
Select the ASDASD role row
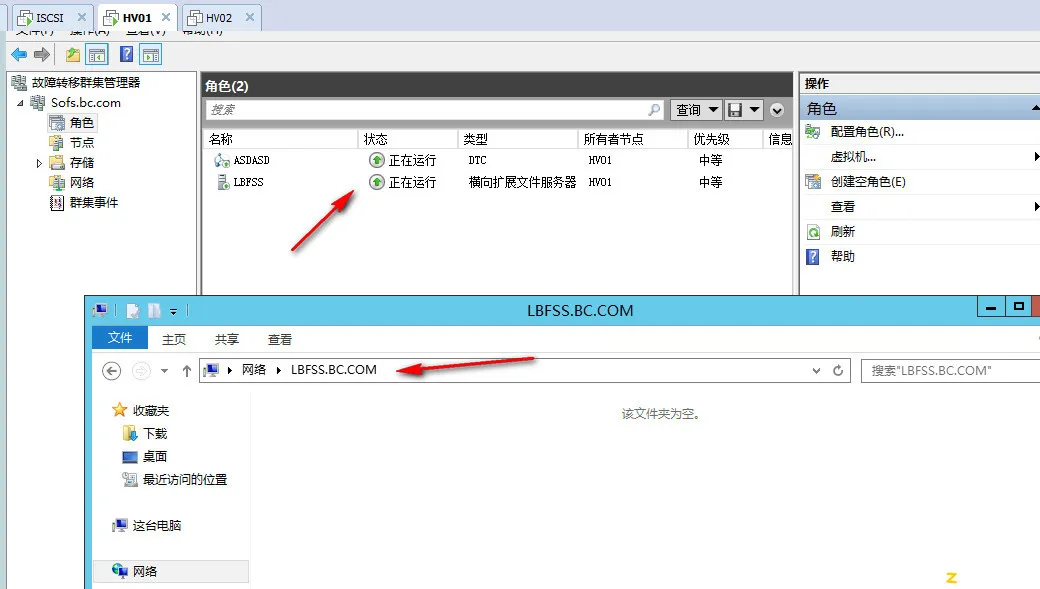point(497,160)
